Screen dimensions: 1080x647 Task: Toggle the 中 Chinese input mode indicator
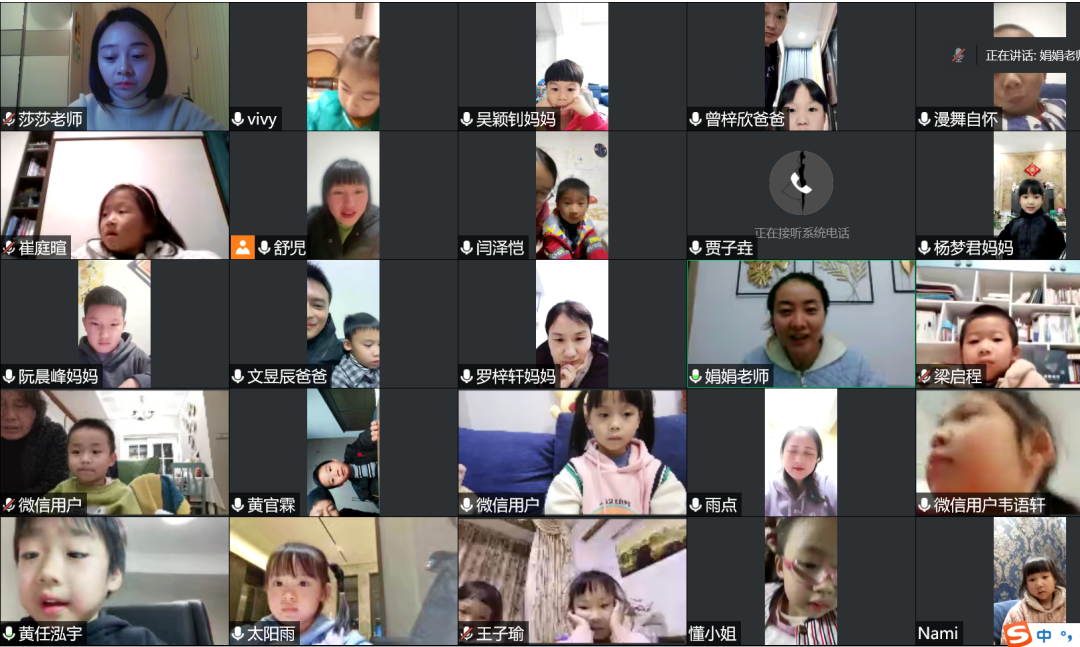point(1044,635)
